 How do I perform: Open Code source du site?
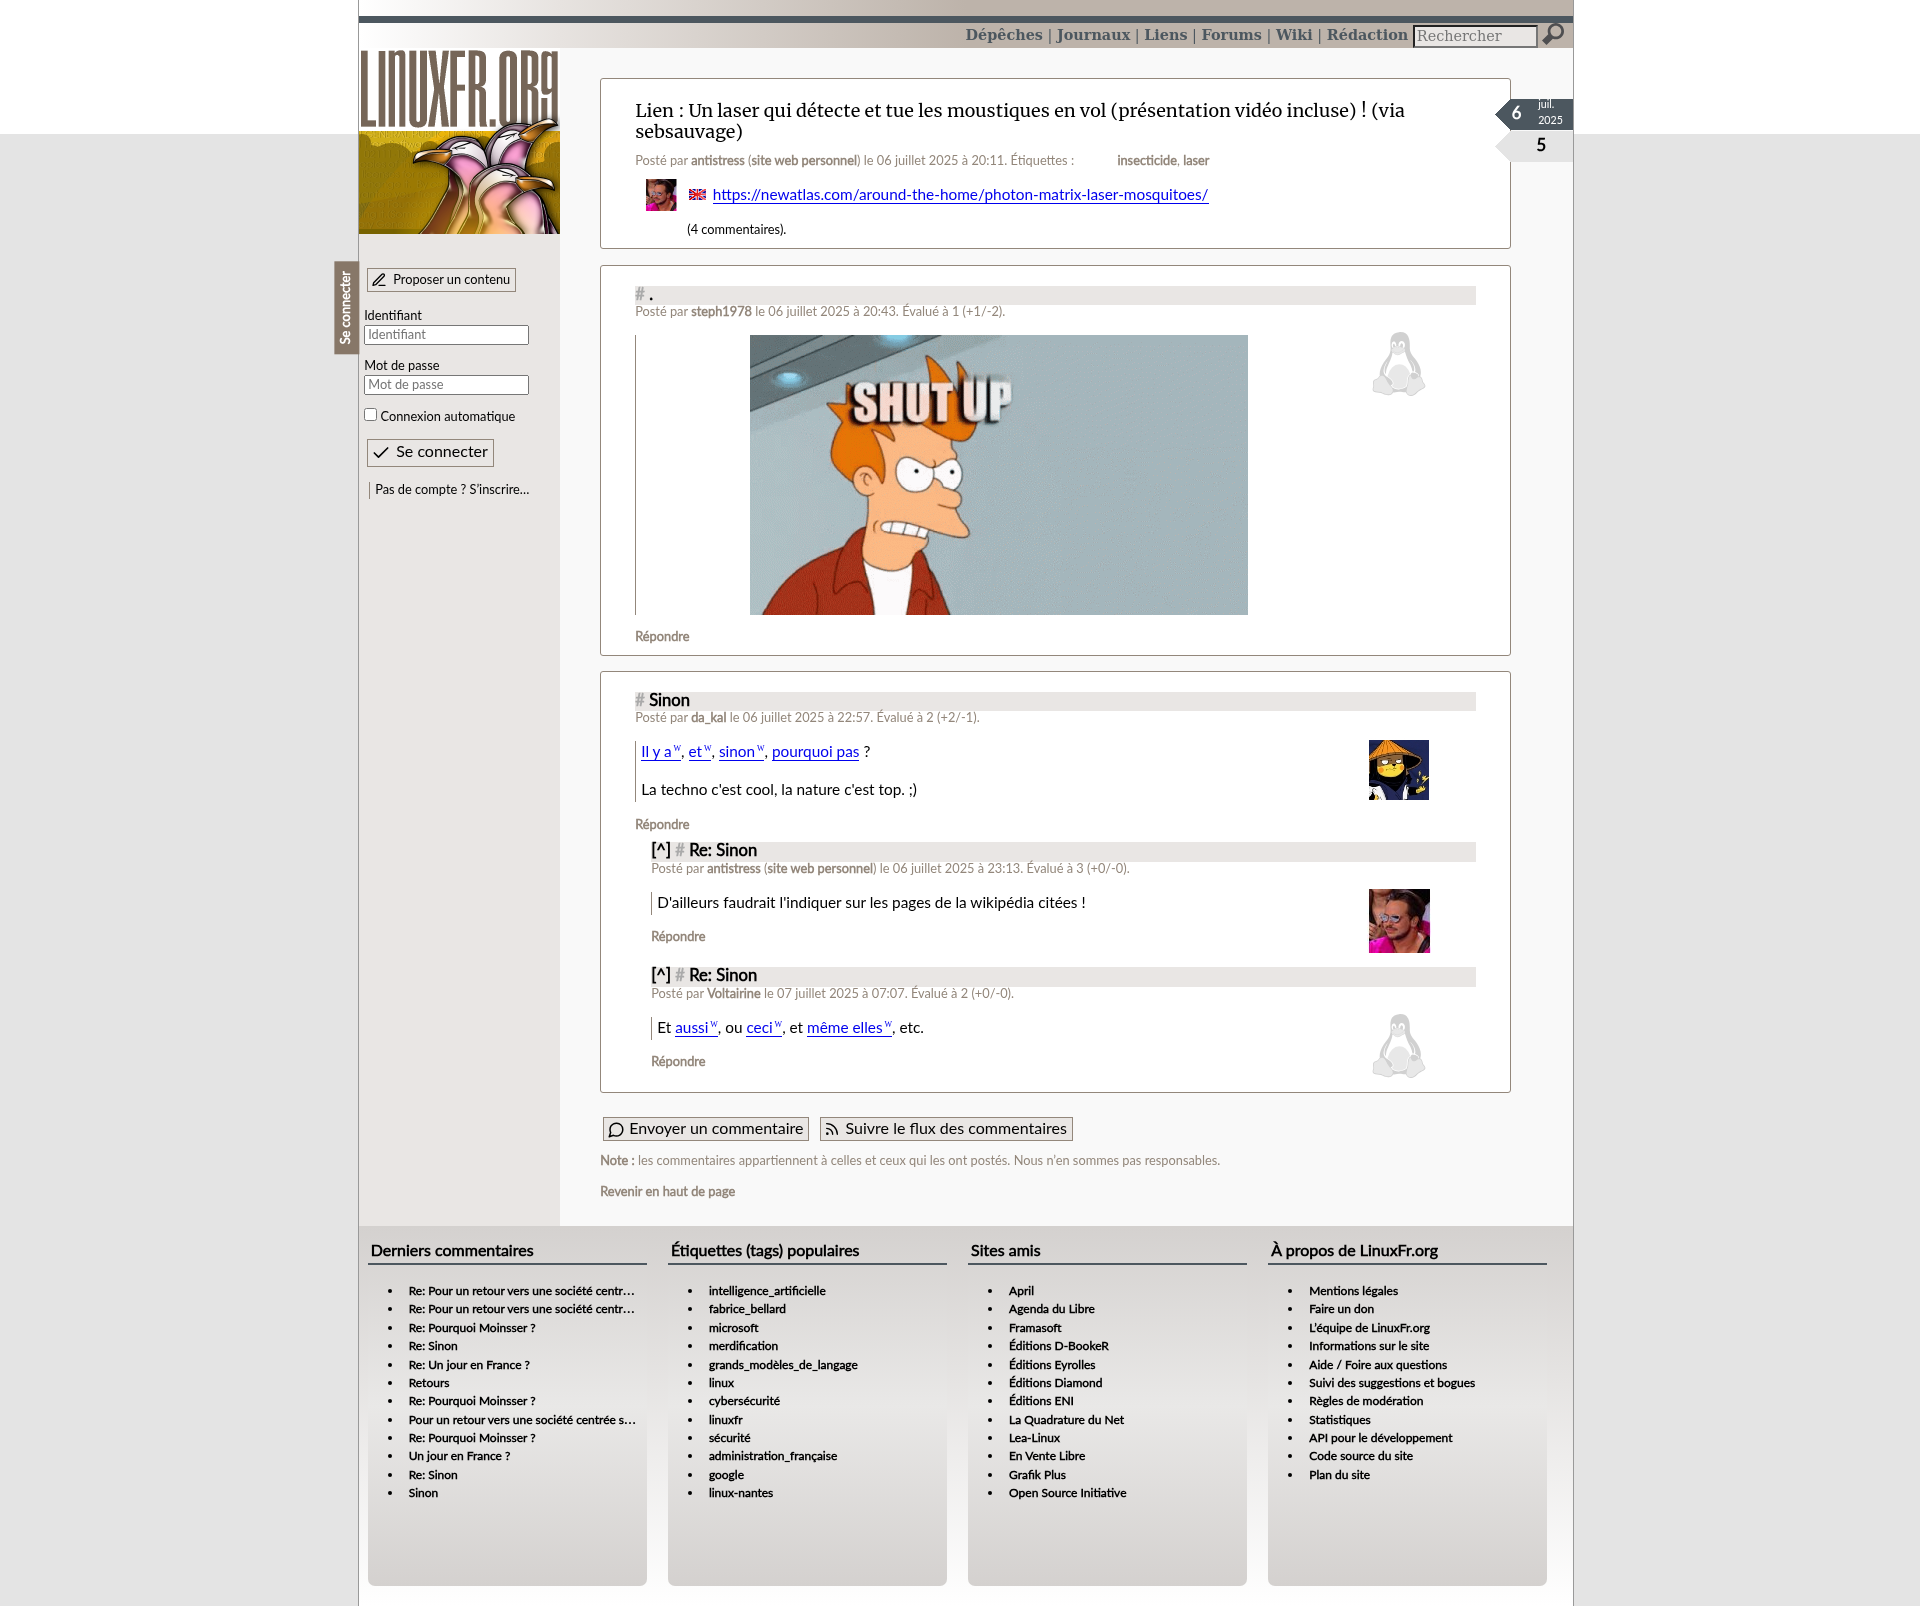pyautogui.click(x=1361, y=1456)
